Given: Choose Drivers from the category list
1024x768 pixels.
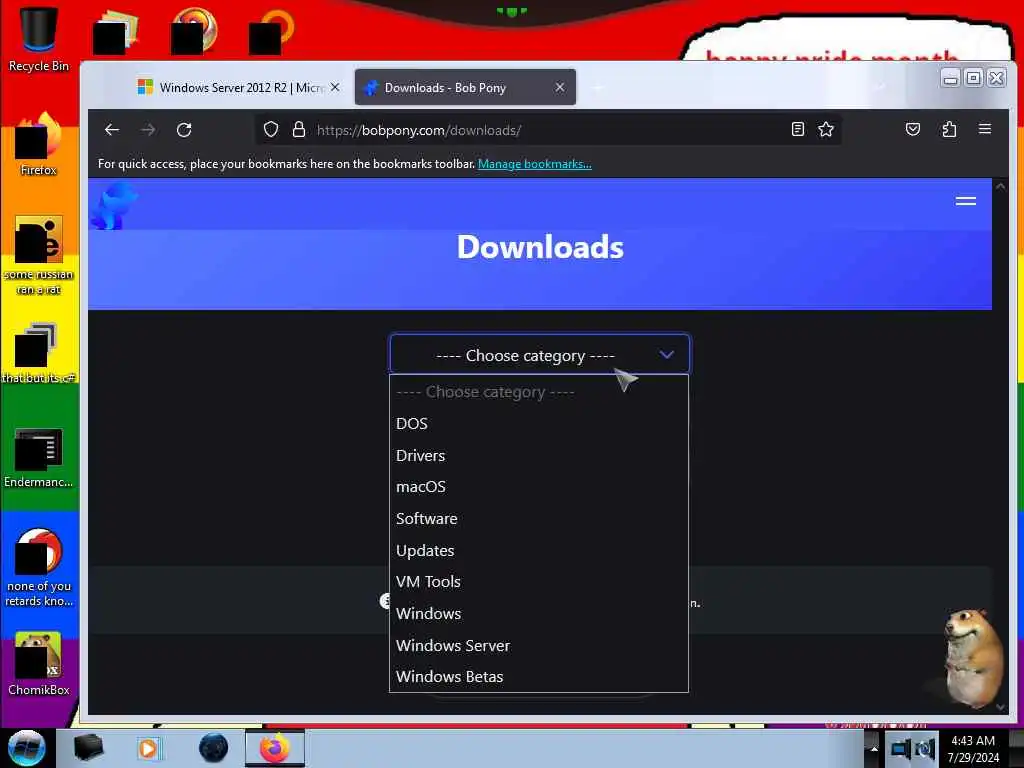Looking at the screenshot, I should (539, 455).
